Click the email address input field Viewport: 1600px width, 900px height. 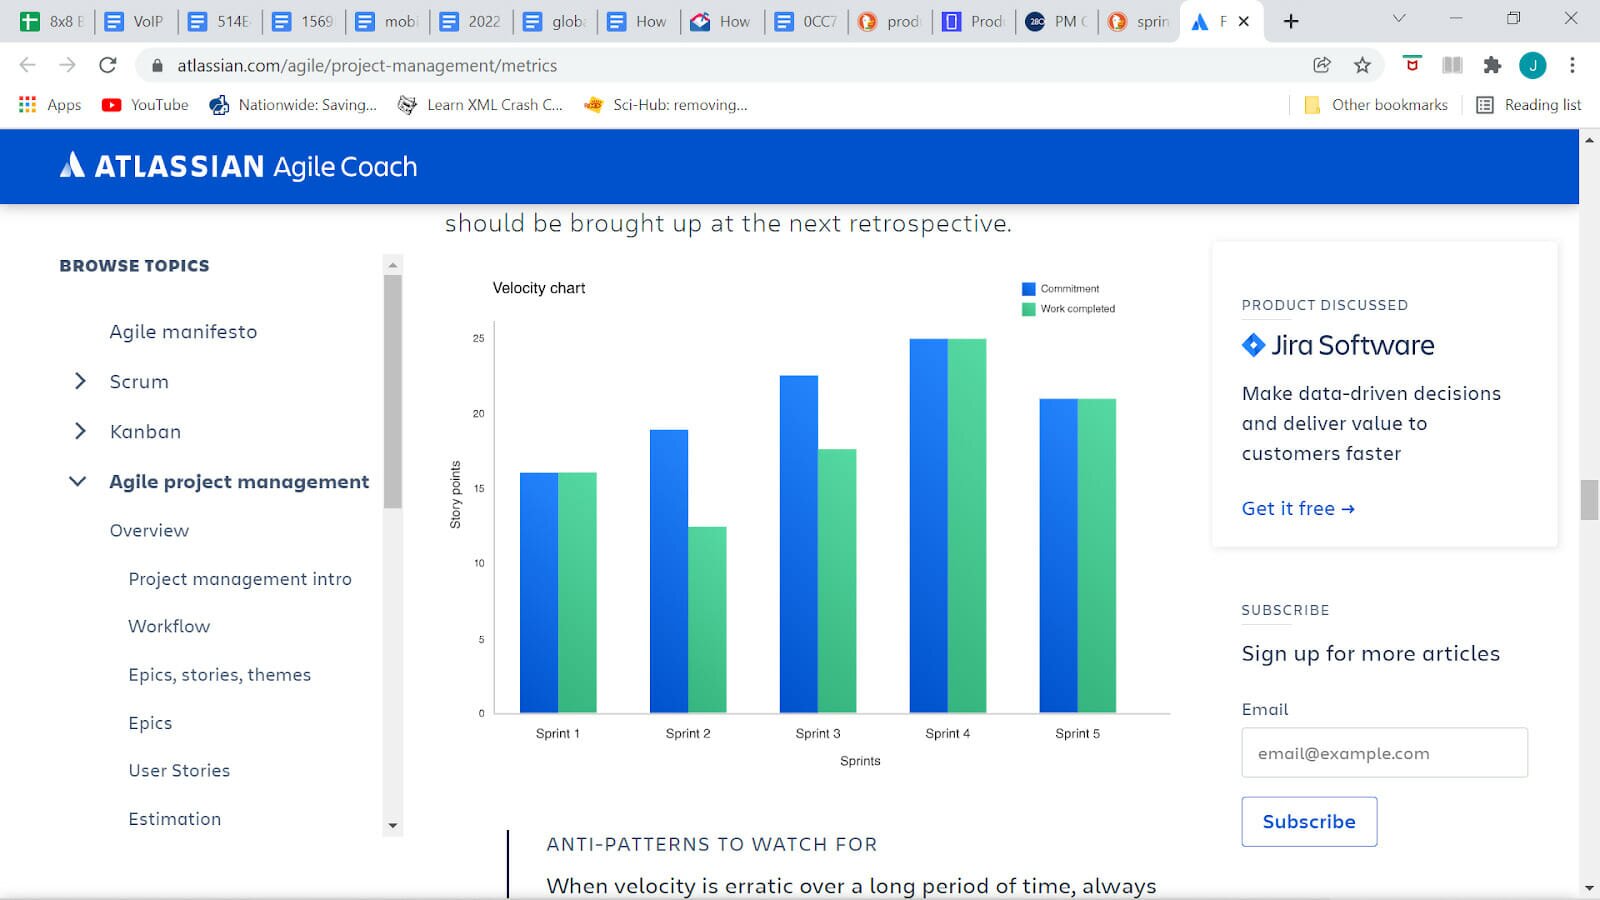[x=1384, y=753]
